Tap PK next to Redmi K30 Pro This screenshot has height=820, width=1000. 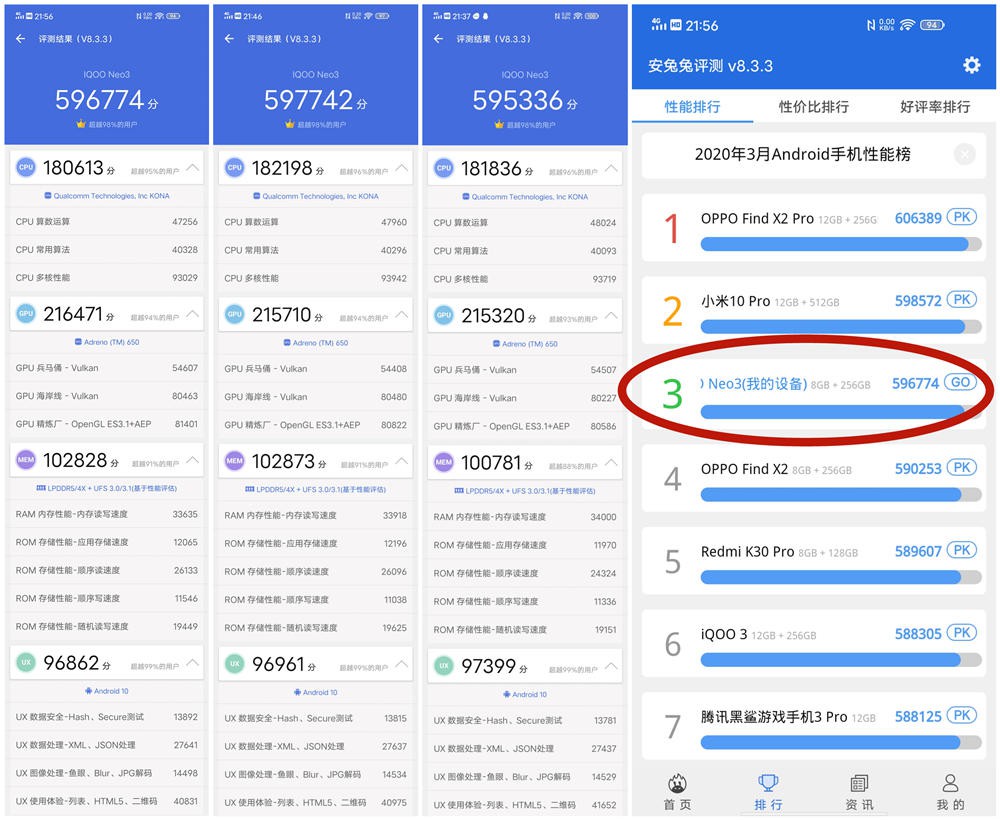point(962,550)
